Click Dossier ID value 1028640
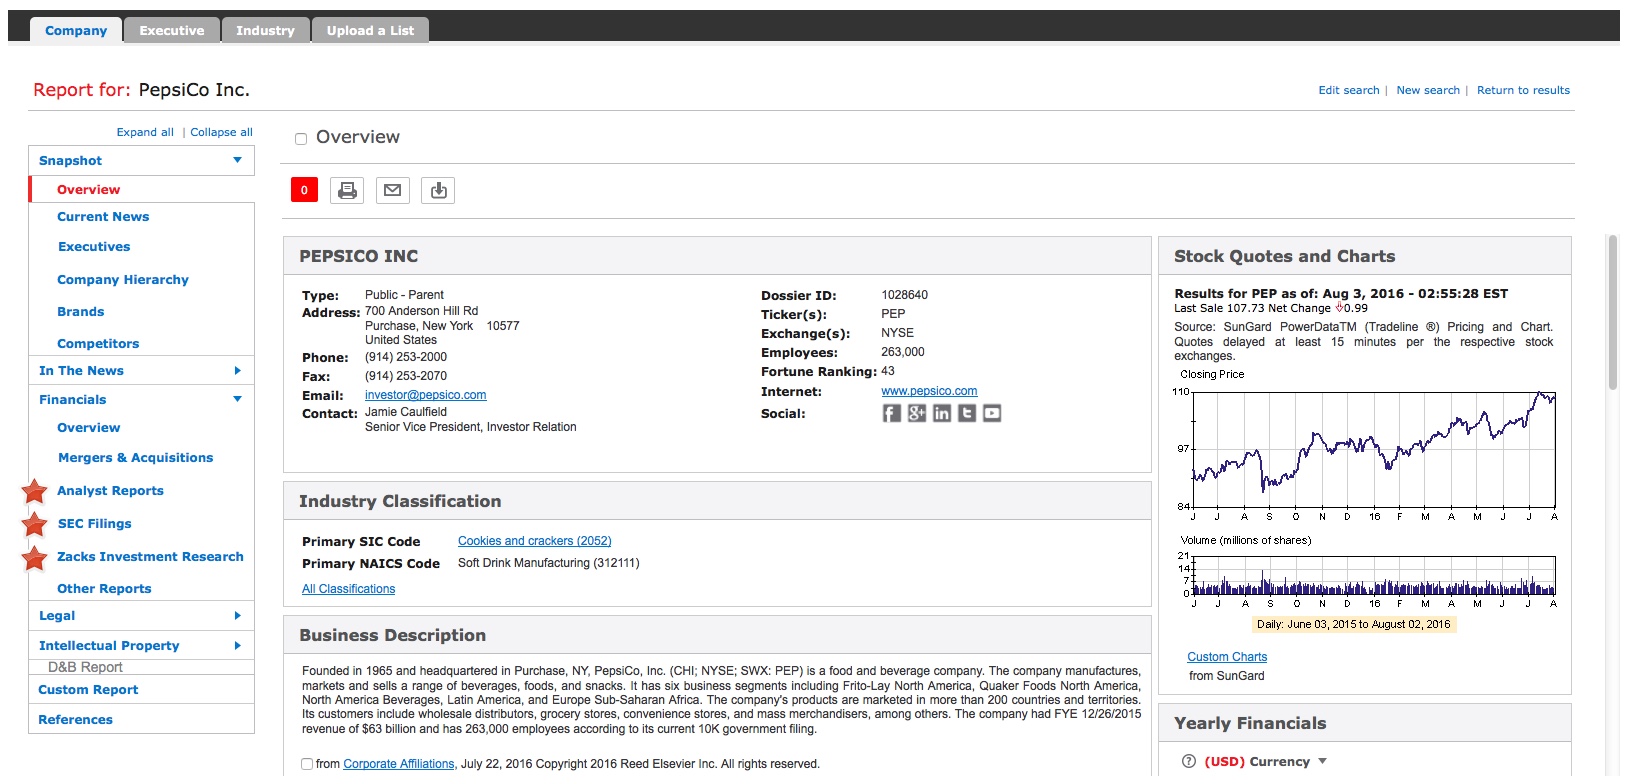 (x=904, y=295)
